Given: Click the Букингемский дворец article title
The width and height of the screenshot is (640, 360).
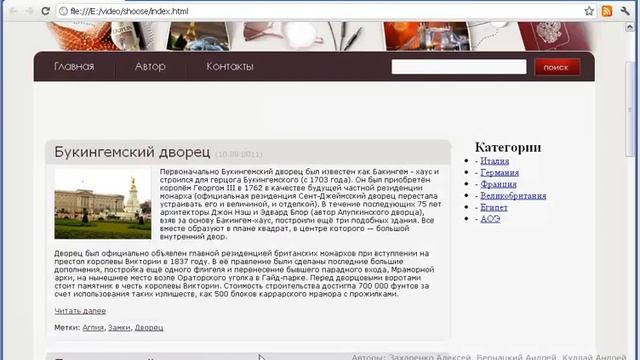Looking at the screenshot, I should (x=132, y=152).
